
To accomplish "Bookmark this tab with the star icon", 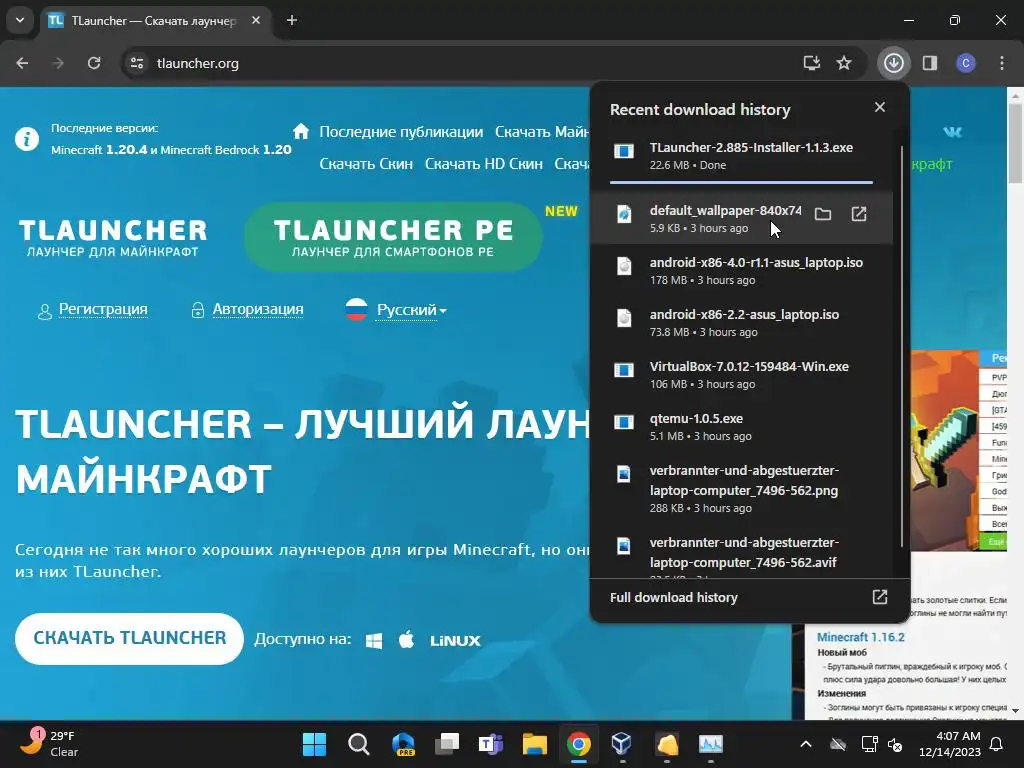I will tap(844, 63).
